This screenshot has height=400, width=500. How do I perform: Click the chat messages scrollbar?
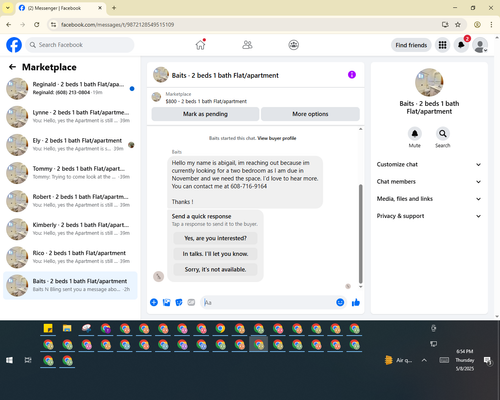[x=360, y=233]
